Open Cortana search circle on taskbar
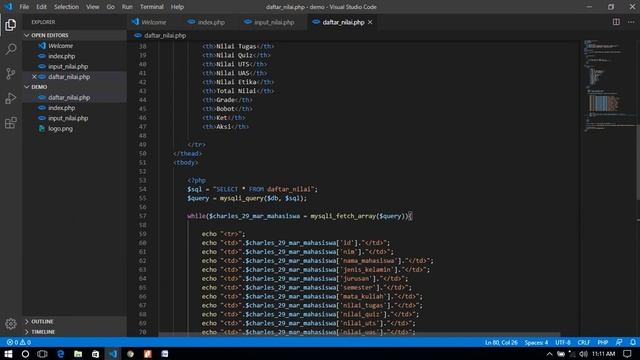The height and width of the screenshot is (360, 640). pyautogui.click(x=25, y=354)
